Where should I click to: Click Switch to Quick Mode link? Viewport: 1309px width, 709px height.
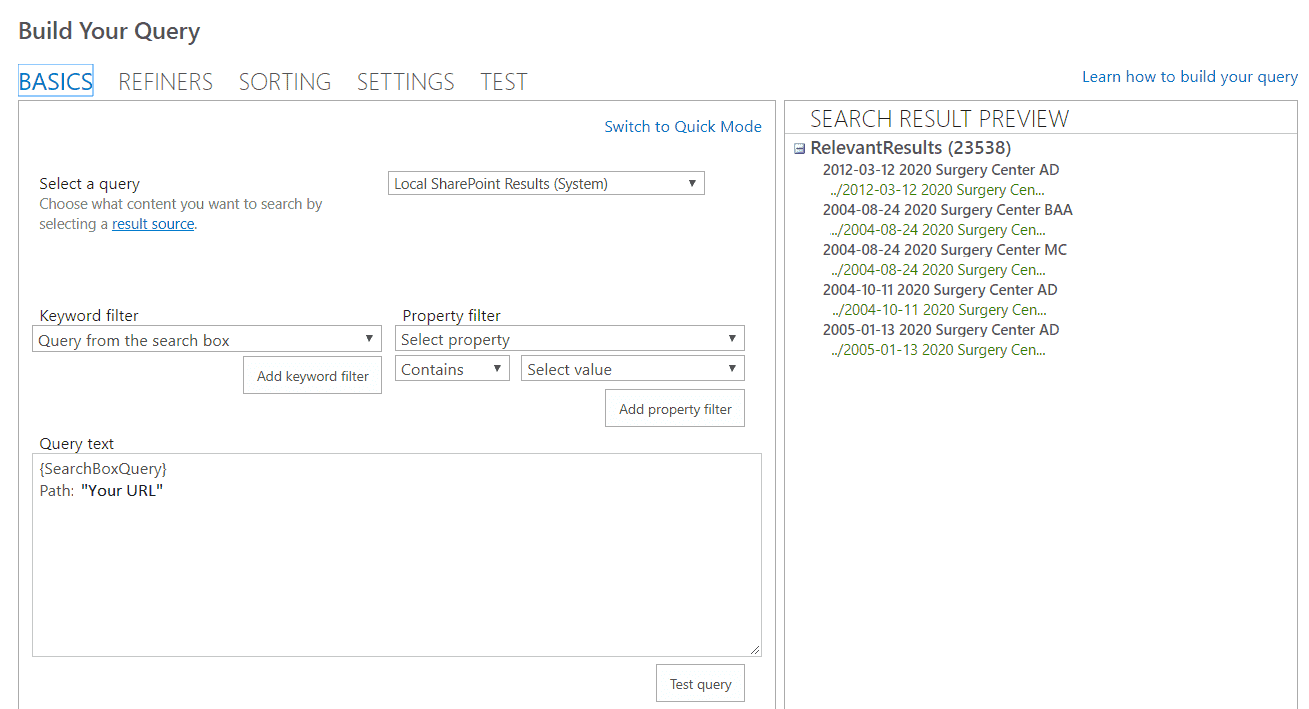point(683,127)
